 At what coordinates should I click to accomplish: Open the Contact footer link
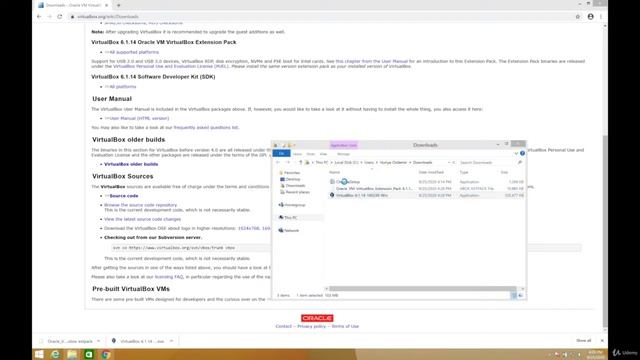coord(283,326)
